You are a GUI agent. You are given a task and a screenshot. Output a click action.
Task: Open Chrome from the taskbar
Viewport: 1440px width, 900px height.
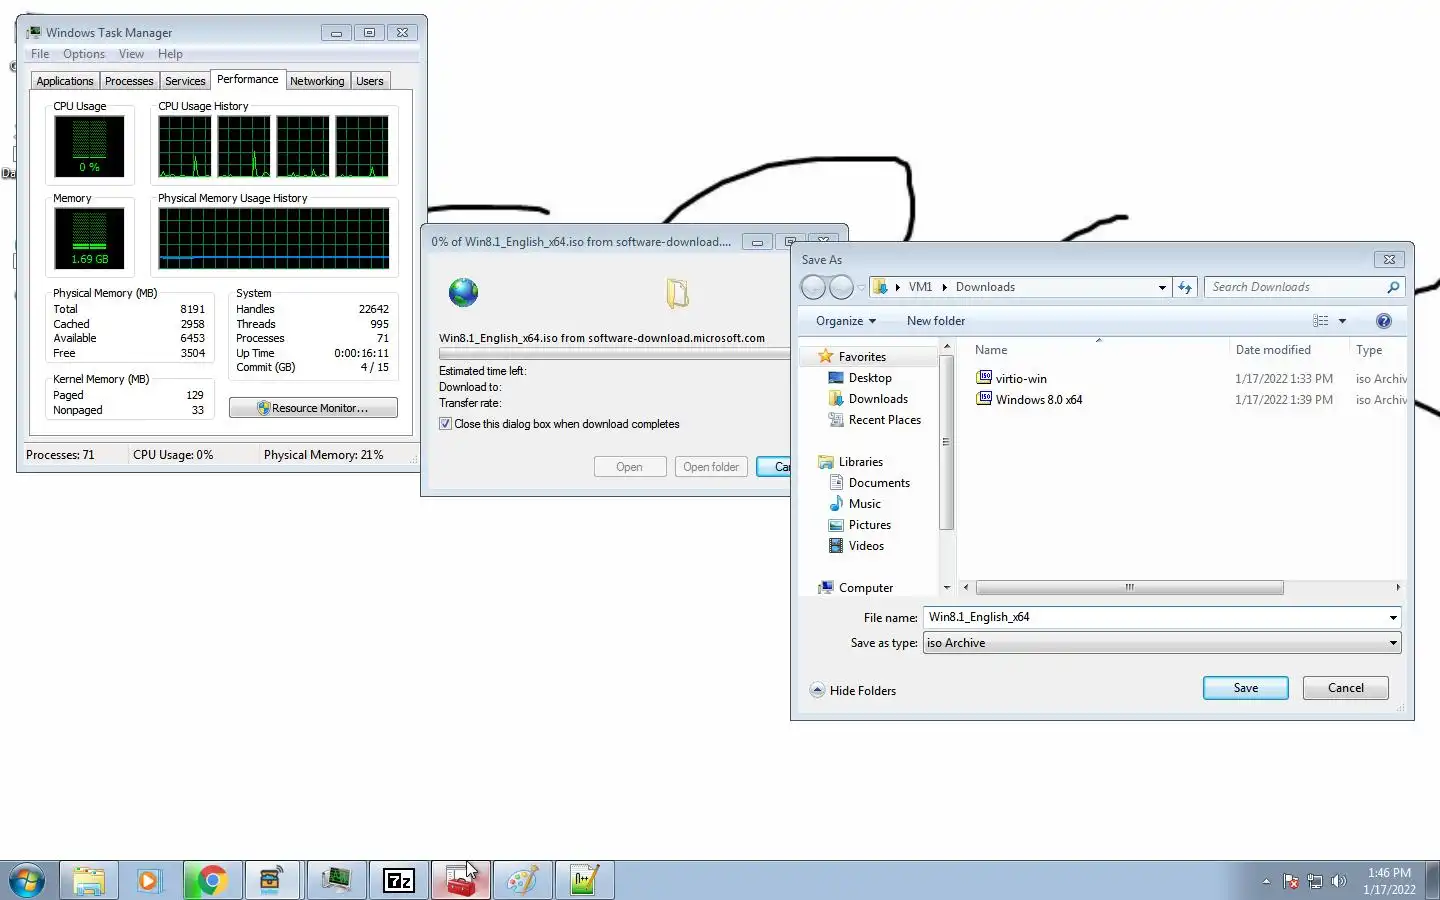coord(211,880)
